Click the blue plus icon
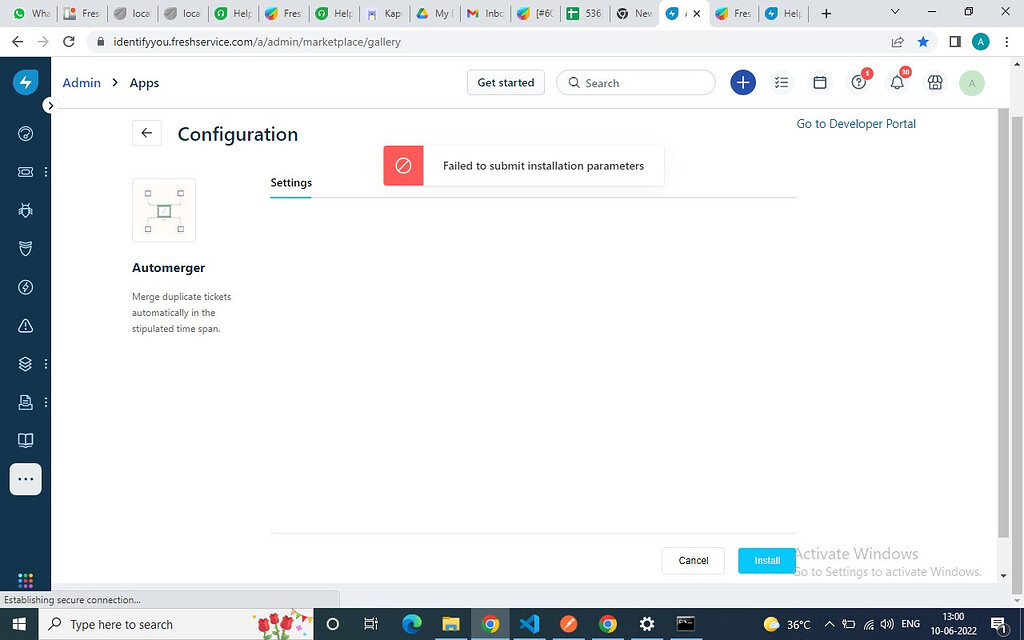Screen dimensions: 1024x640 (743, 82)
